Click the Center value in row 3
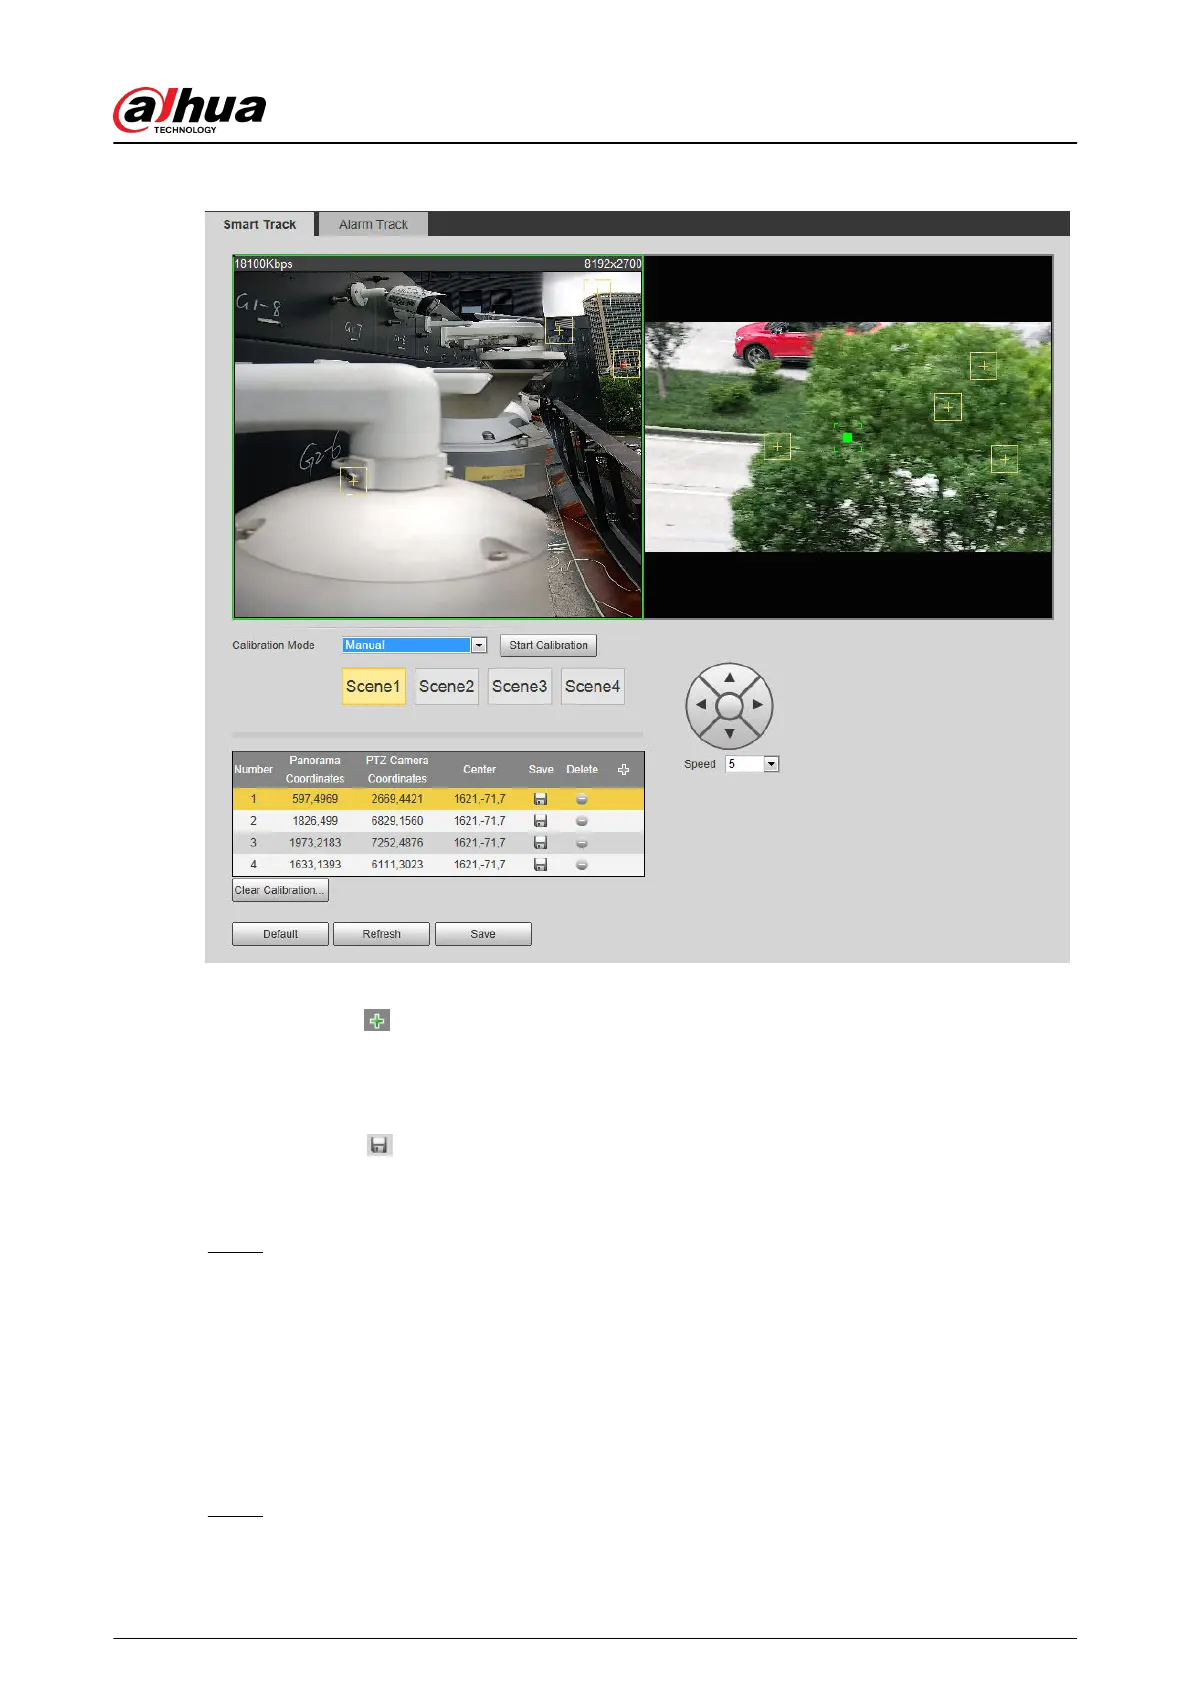The image size is (1191, 1684). (480, 843)
